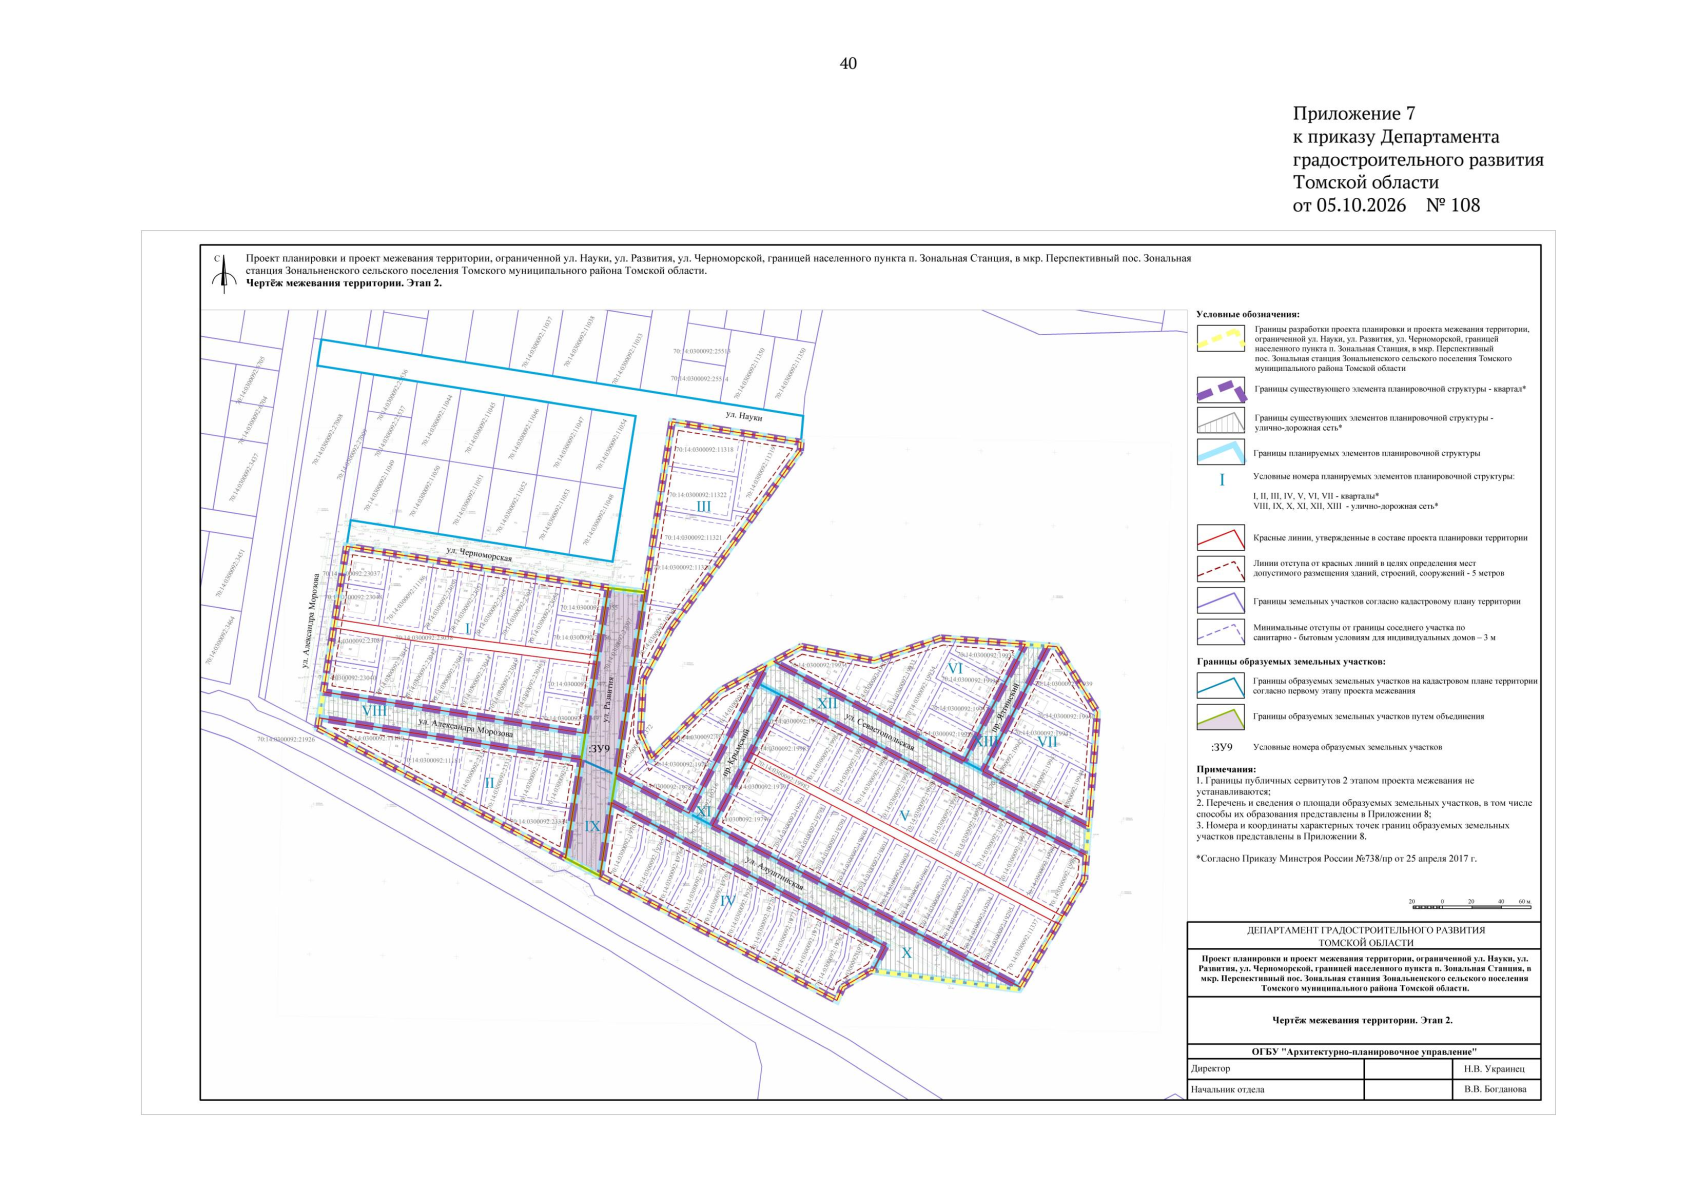This screenshot has height=1200, width=1697.
Task: Click the 'Условные обозначения:' legend heading
Action: [1248, 314]
